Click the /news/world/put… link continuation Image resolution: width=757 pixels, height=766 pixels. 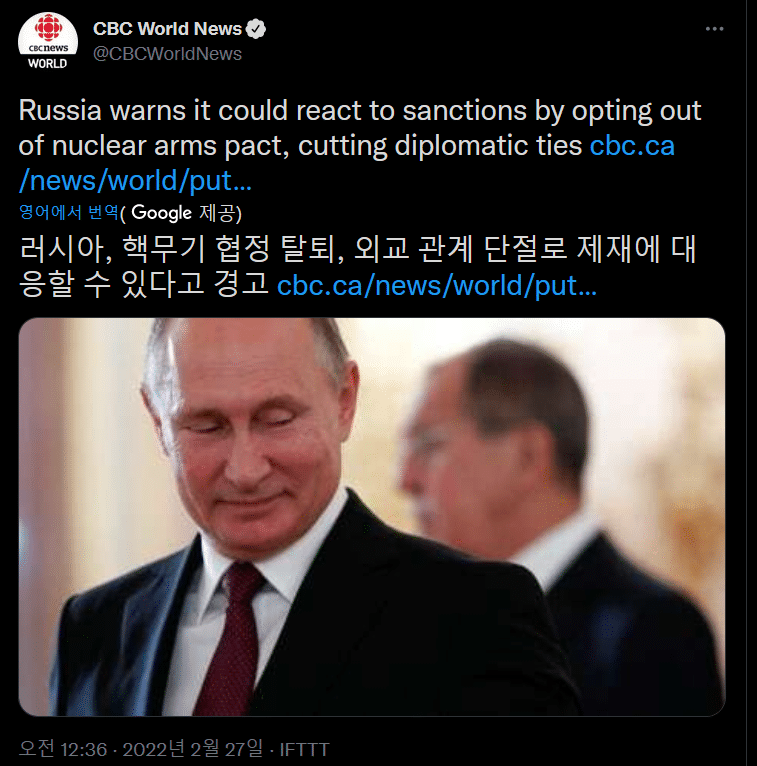[x=135, y=181]
